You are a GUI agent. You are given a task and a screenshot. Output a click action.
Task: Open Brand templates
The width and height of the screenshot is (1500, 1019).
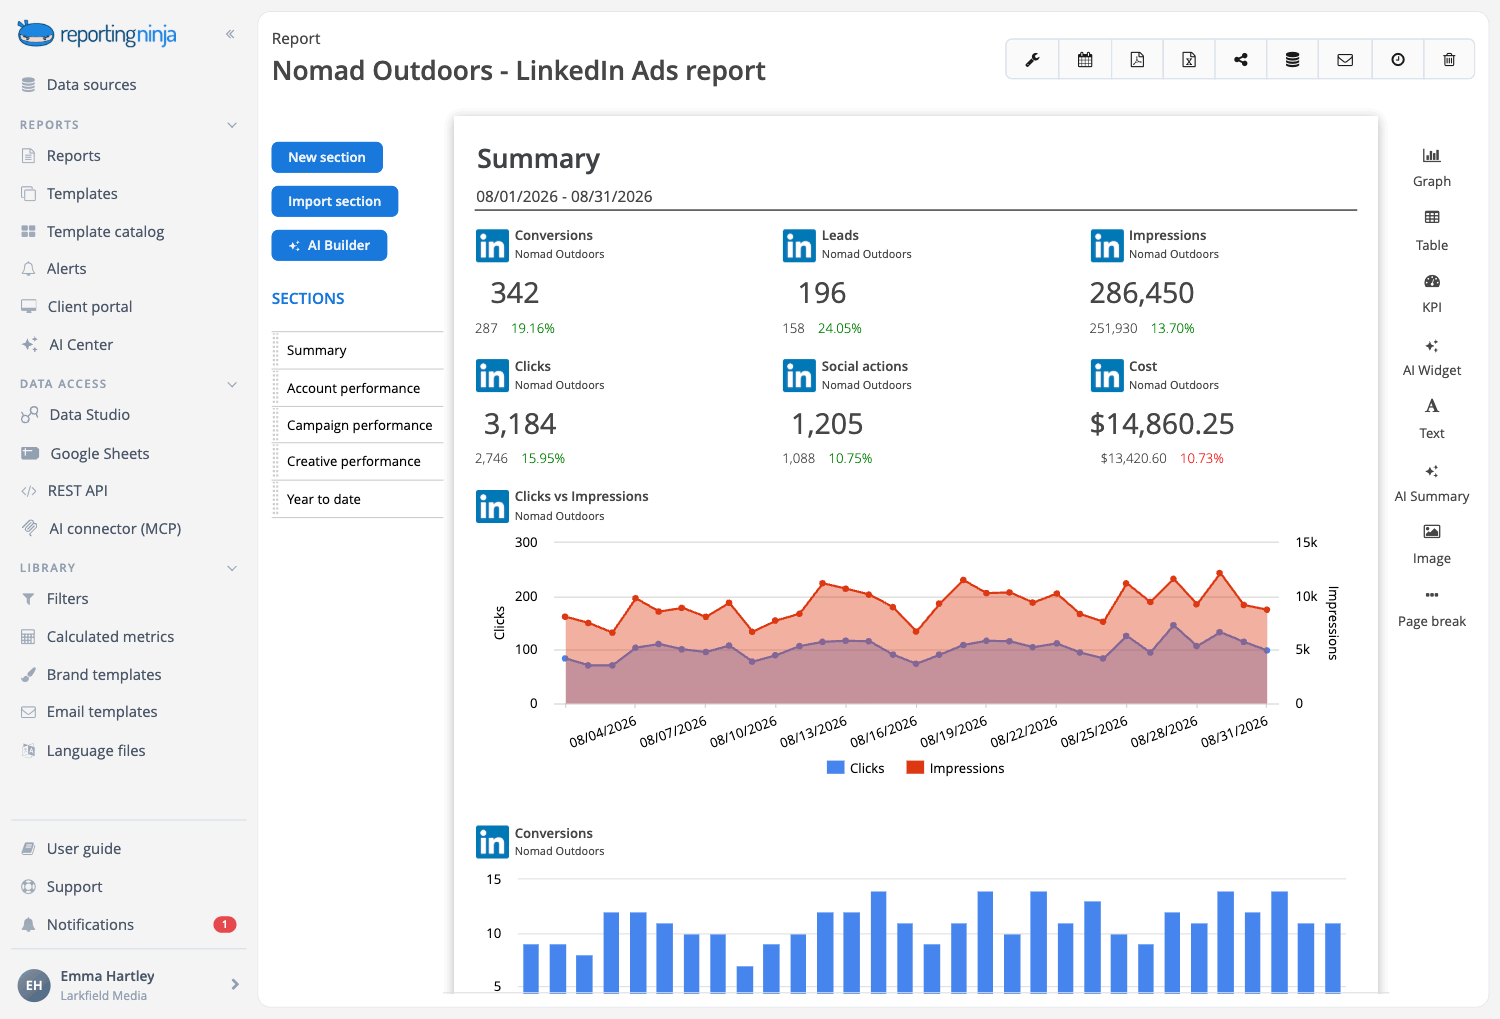(x=104, y=675)
